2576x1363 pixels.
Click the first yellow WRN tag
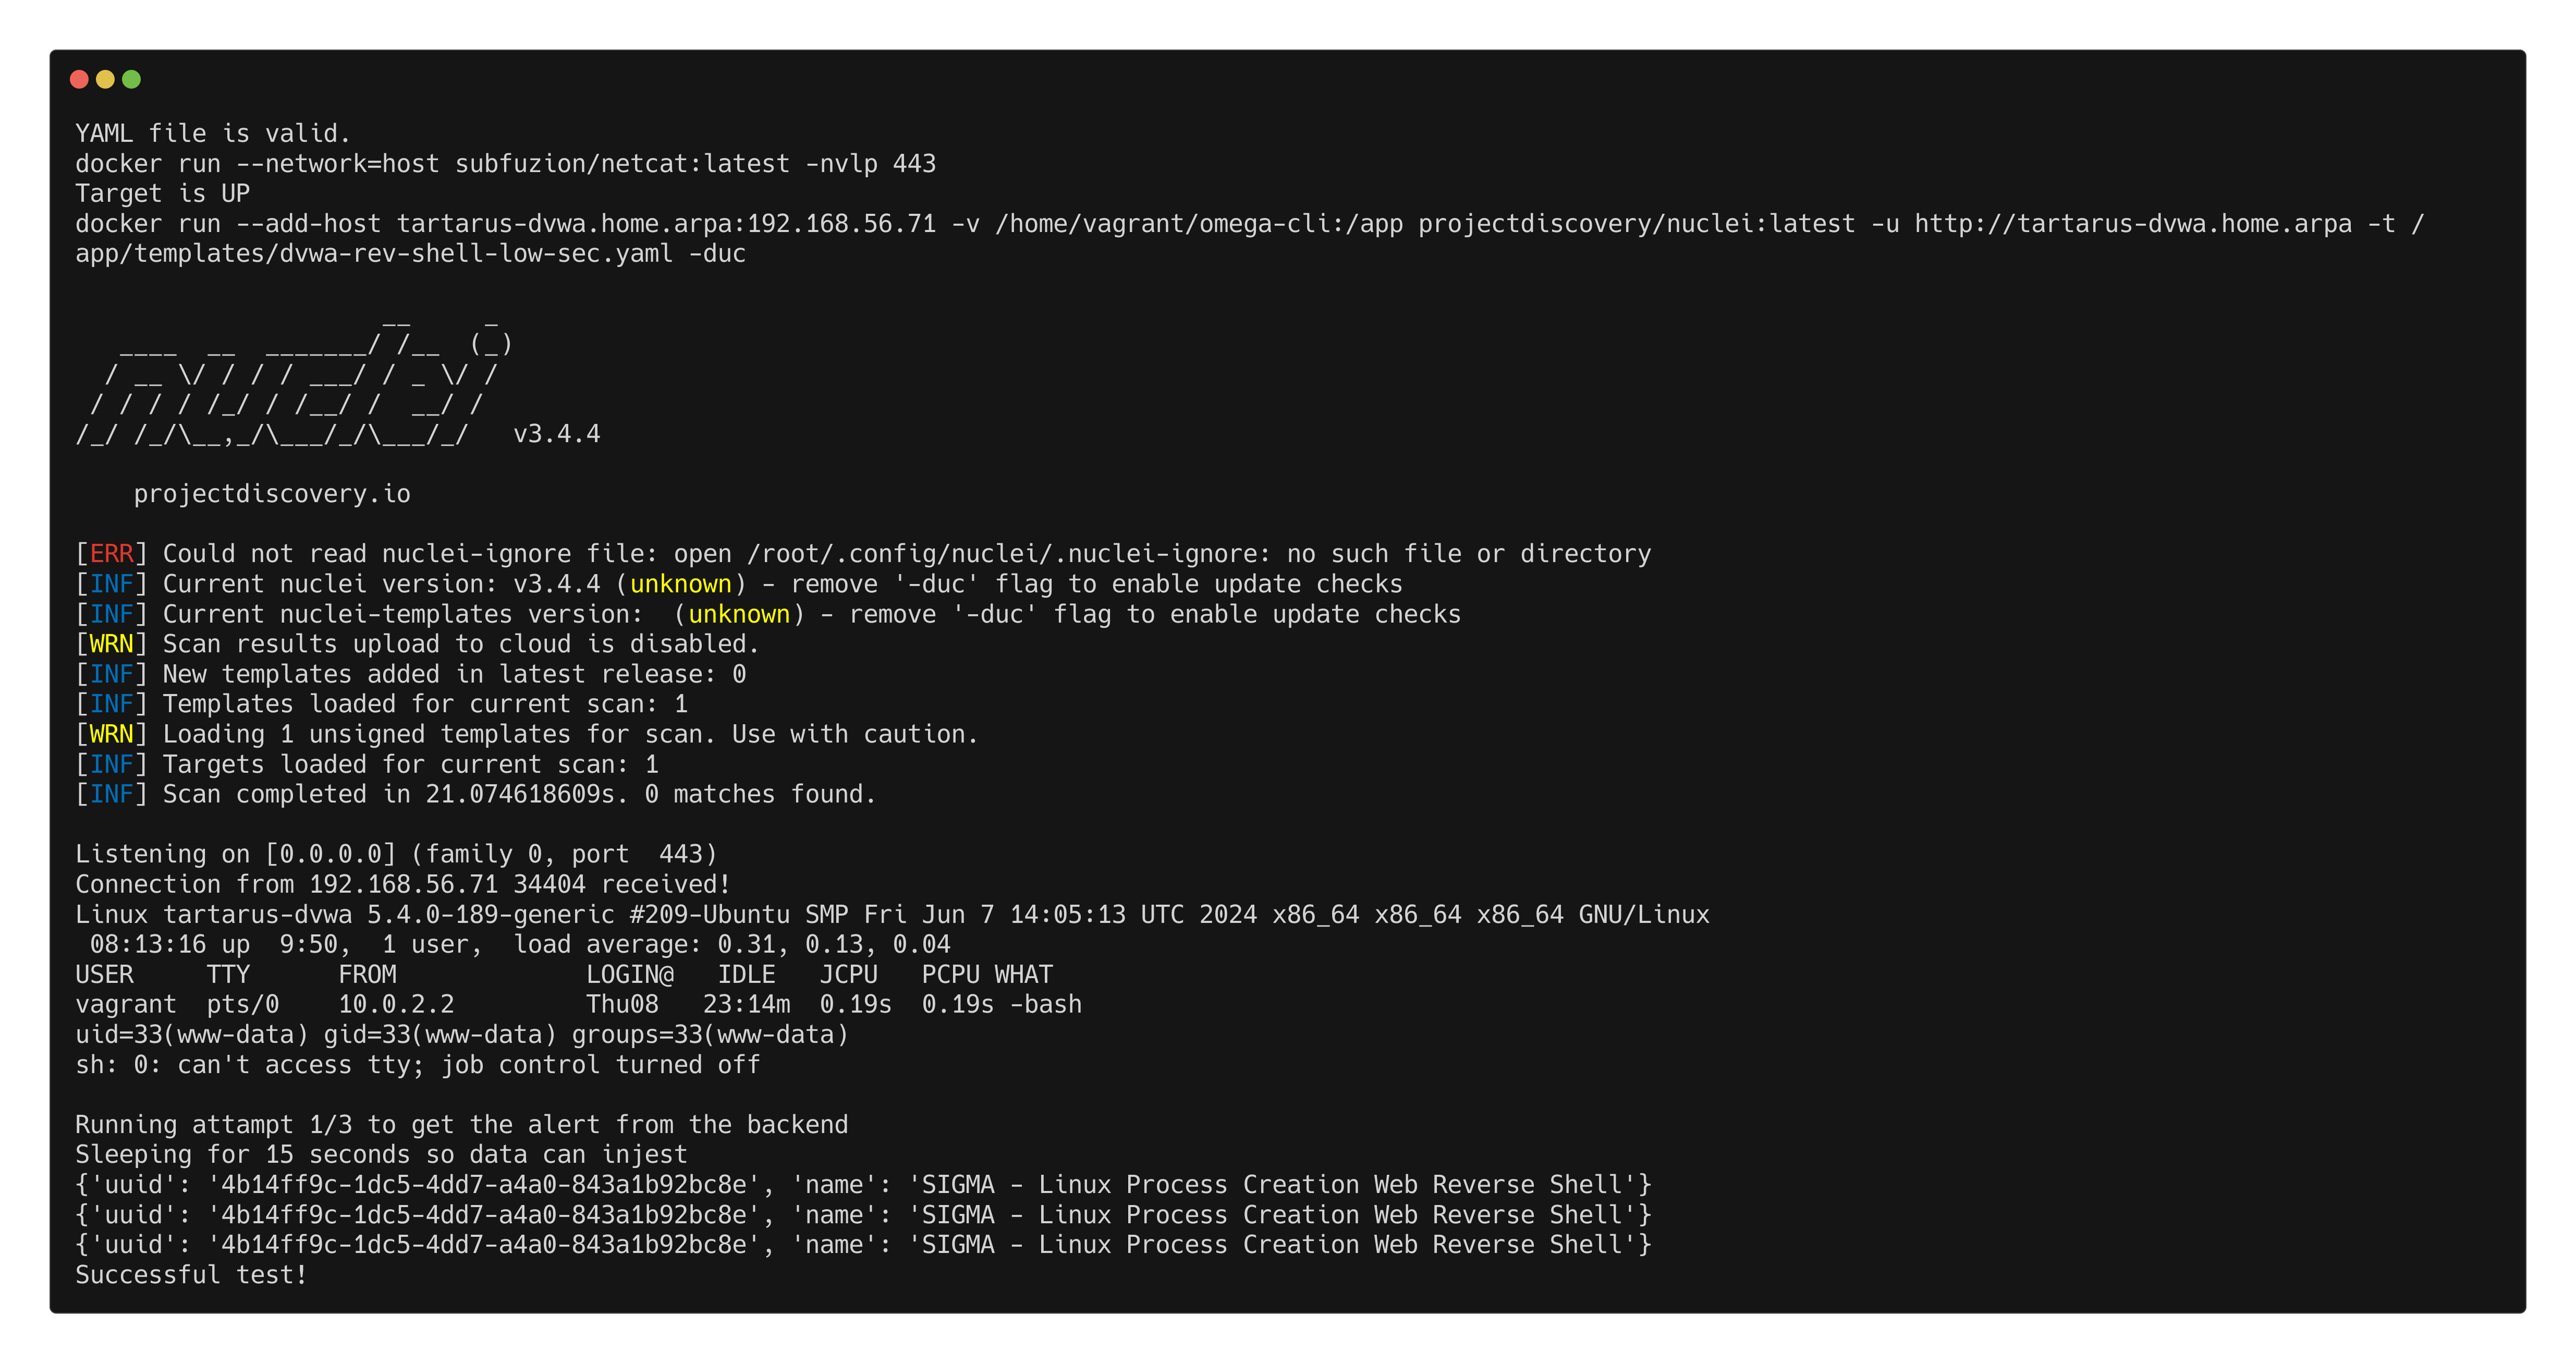(111, 644)
